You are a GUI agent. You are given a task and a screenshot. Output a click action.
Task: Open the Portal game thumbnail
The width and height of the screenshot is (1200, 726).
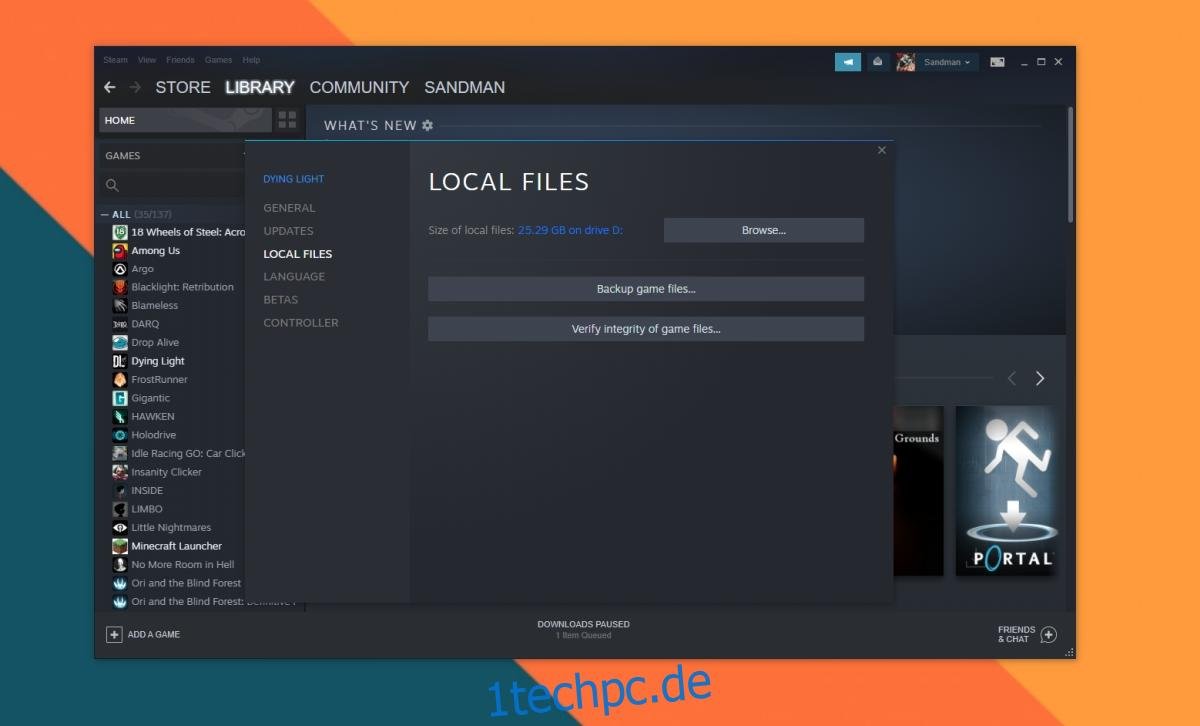[1004, 490]
